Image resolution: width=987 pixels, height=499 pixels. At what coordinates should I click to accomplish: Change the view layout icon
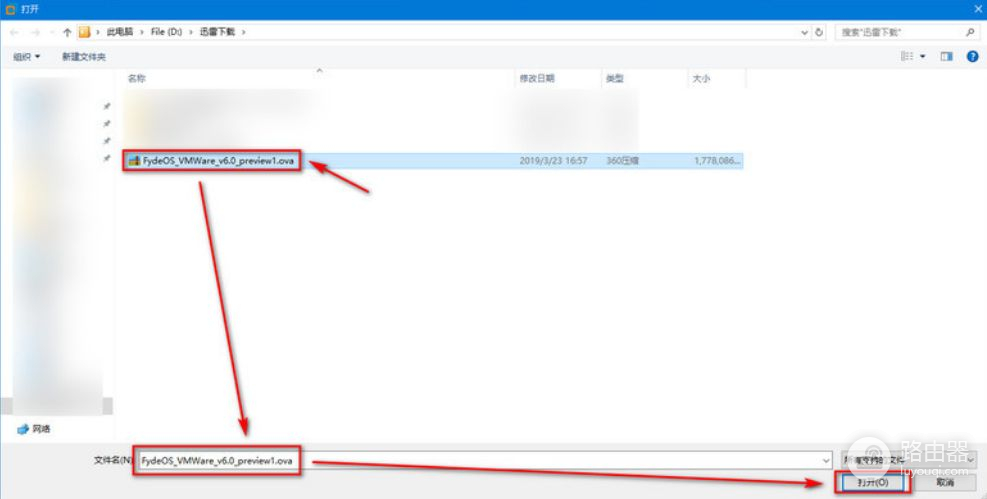point(907,57)
